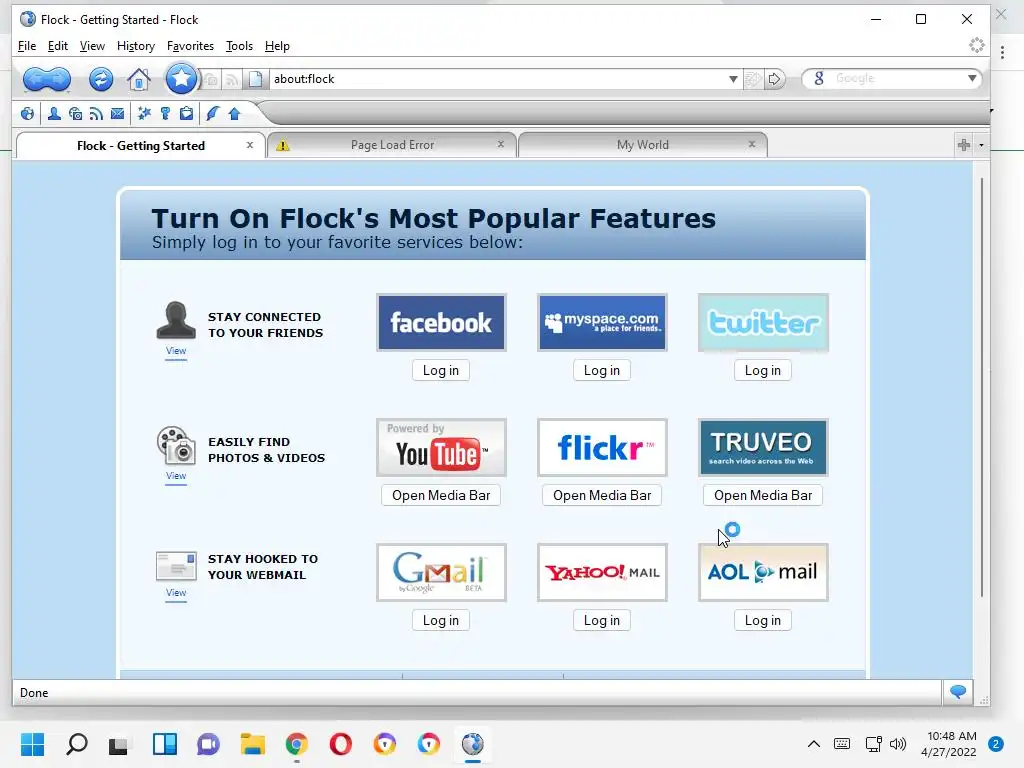The image size is (1024, 768).
Task: Add a new tab with the plus button
Action: pos(964,145)
